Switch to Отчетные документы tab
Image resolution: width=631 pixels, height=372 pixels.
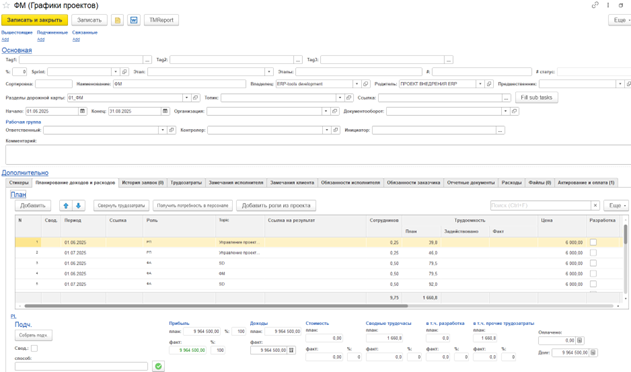click(471, 183)
